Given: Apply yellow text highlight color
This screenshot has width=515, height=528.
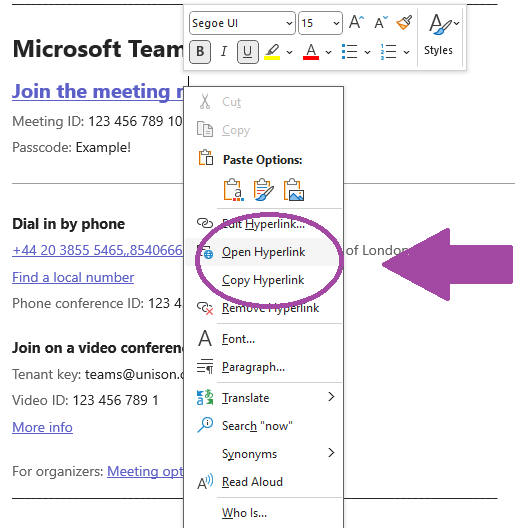Looking at the screenshot, I should (272, 52).
